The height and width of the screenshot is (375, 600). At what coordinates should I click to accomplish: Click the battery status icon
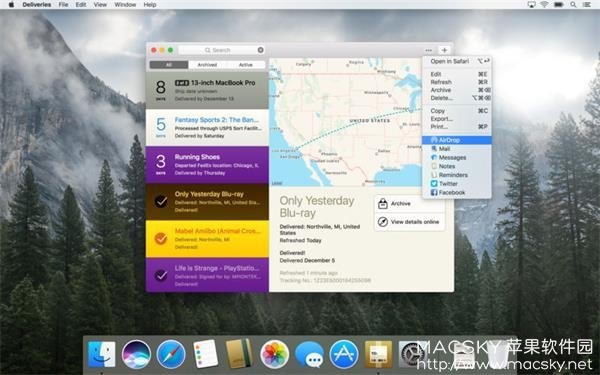point(559,5)
